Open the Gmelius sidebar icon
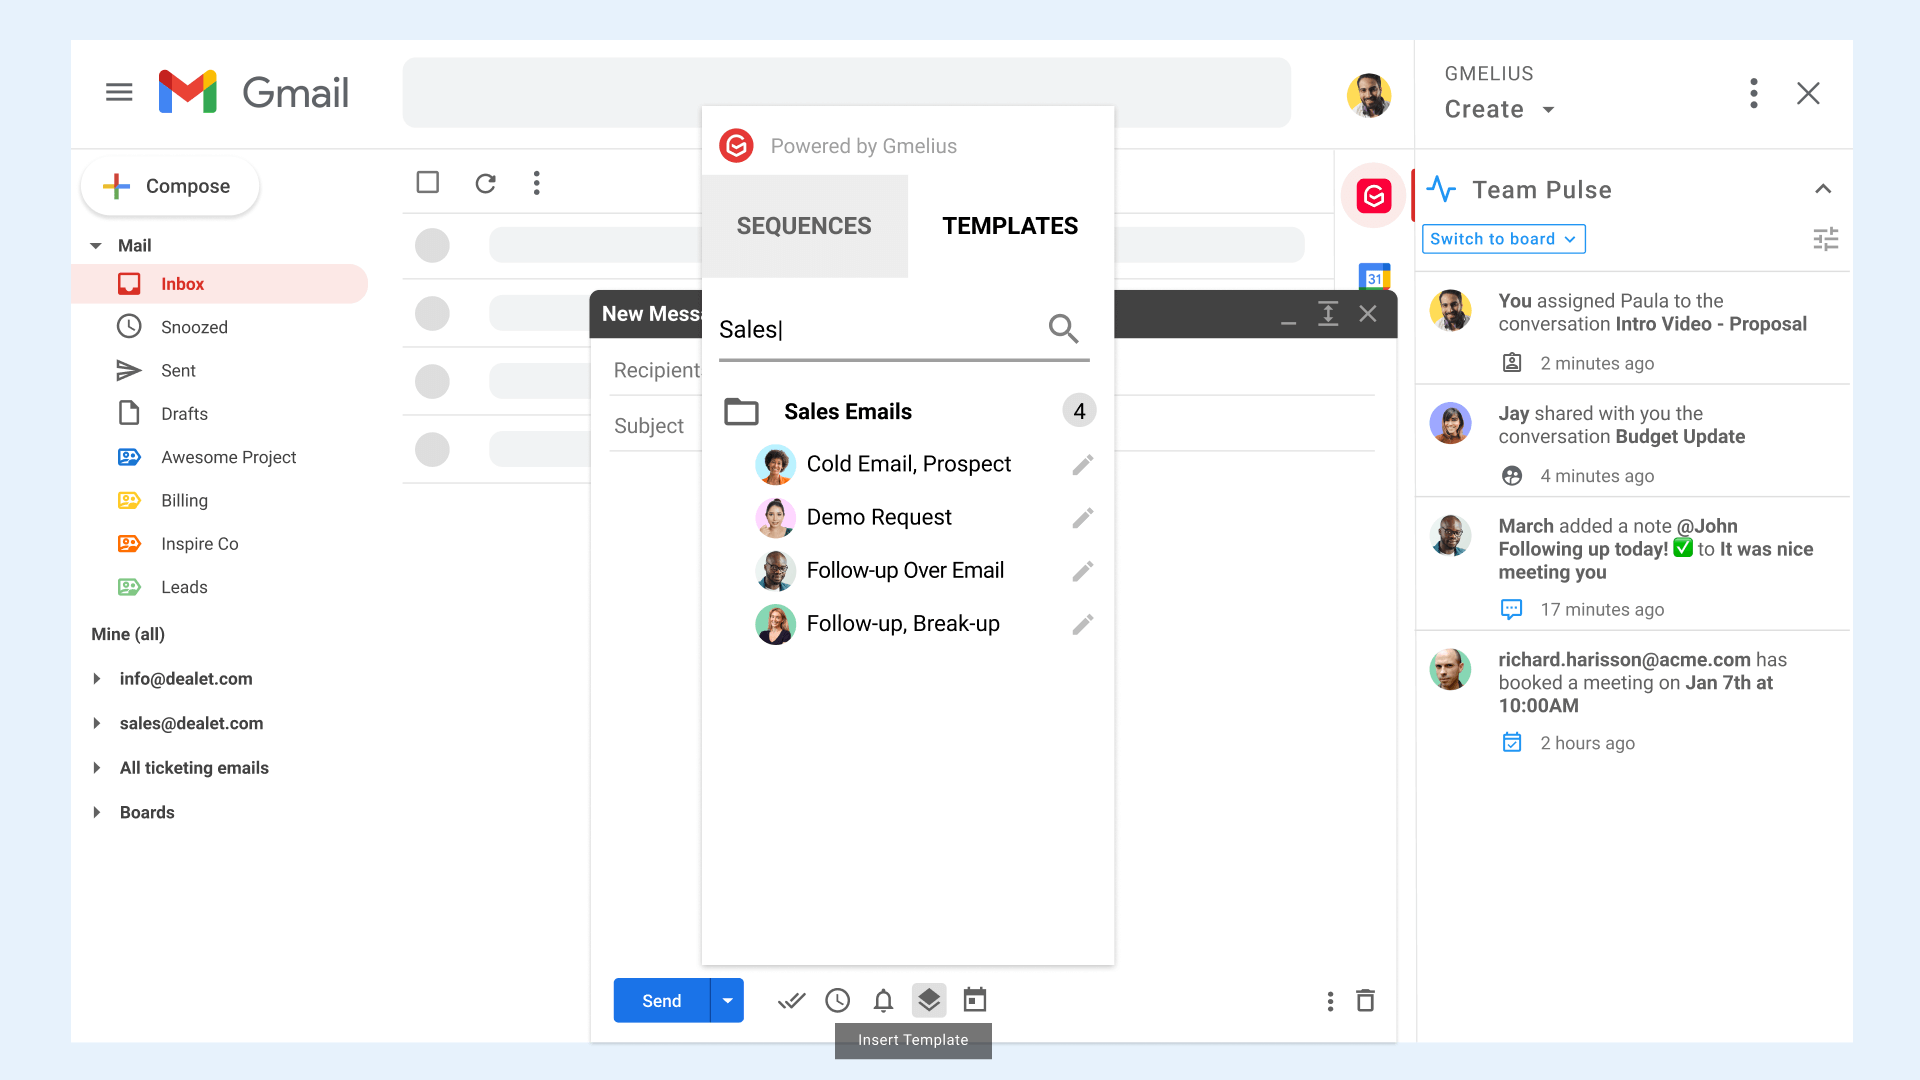This screenshot has height=1080, width=1920. click(x=1373, y=196)
